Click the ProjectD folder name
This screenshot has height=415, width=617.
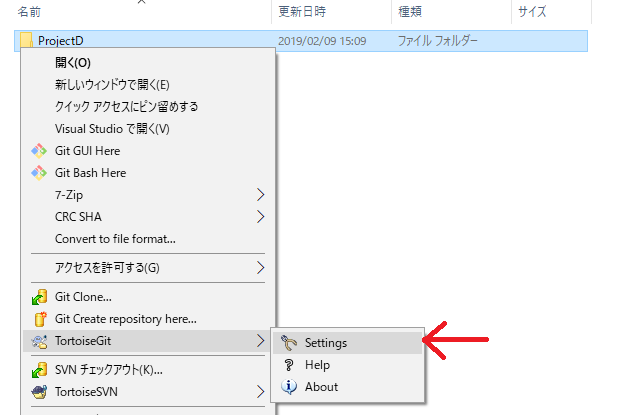click(61, 41)
